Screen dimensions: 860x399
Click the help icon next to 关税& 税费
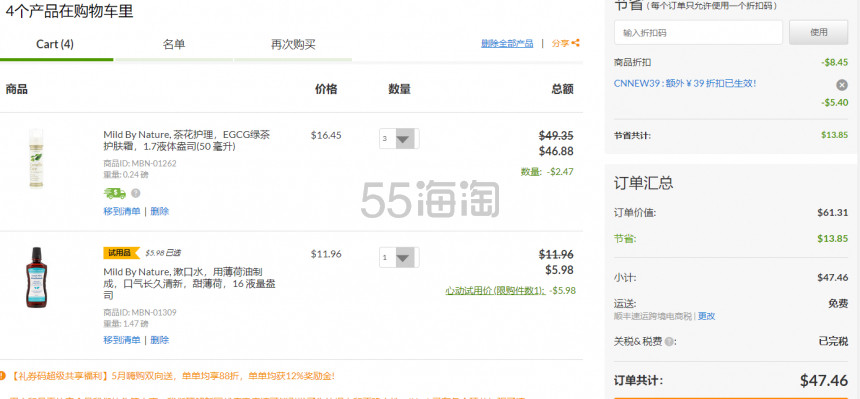[x=669, y=342]
